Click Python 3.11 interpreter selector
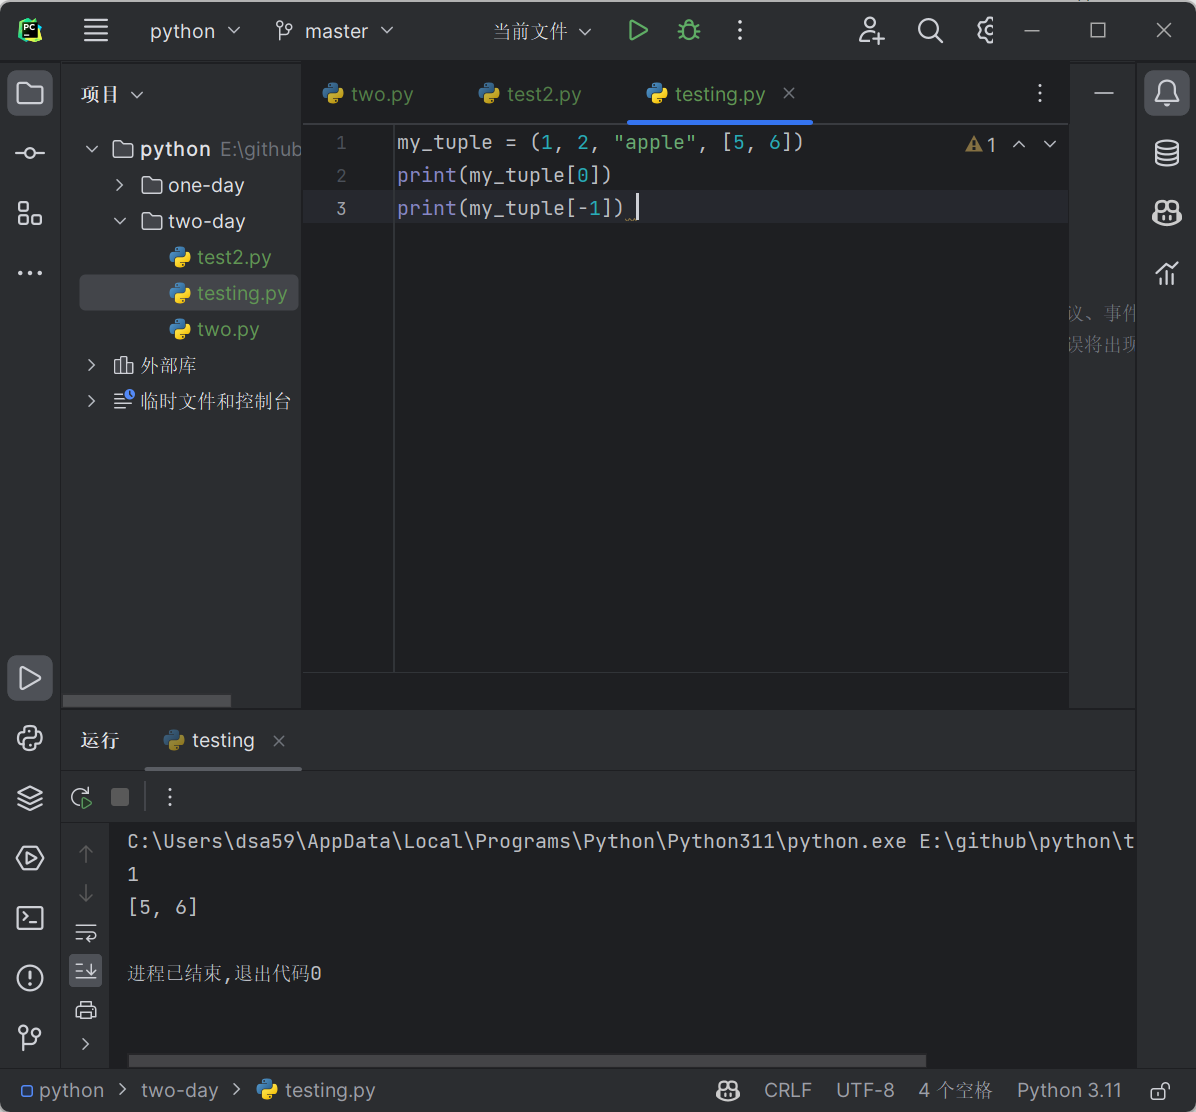The image size is (1196, 1112). 1069,1091
